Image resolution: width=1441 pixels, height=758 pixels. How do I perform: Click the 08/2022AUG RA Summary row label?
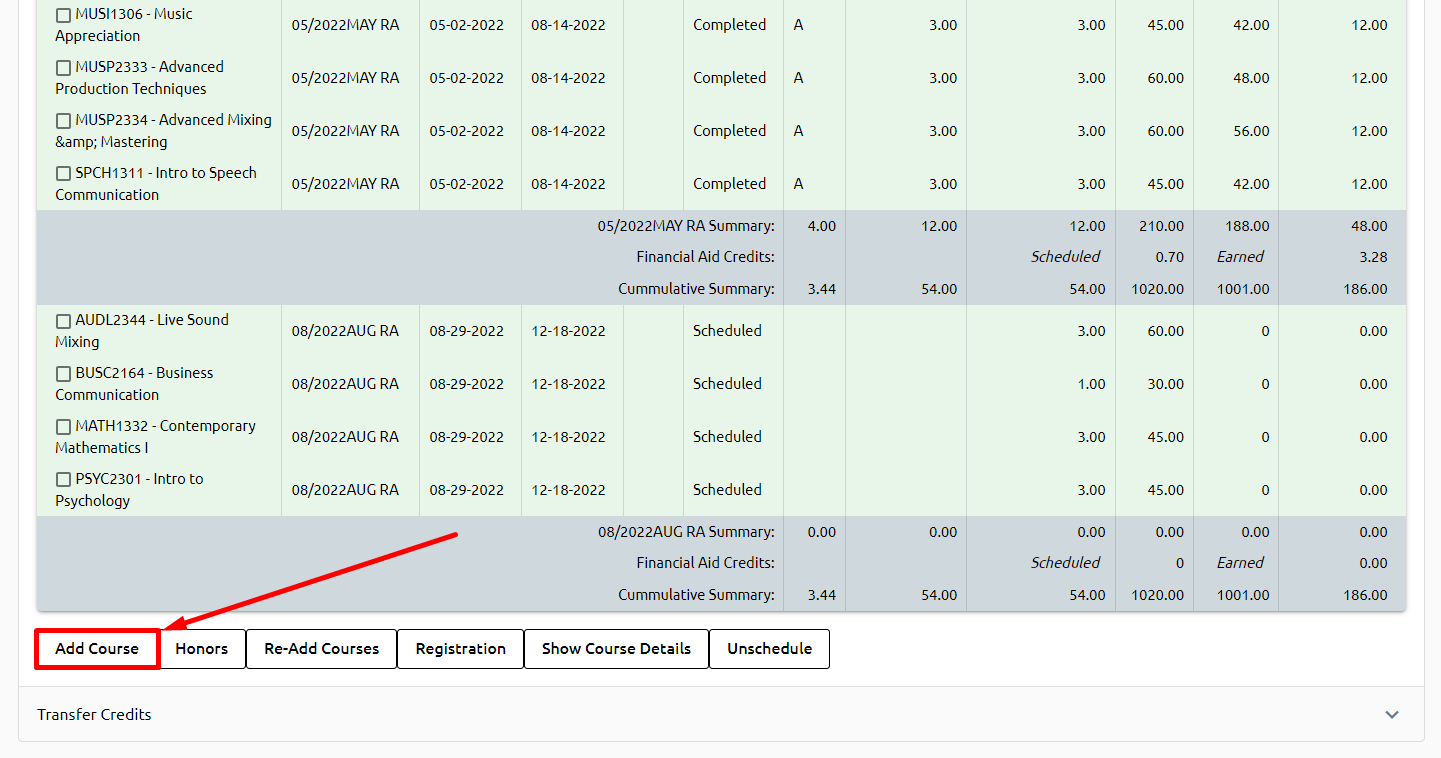(686, 532)
